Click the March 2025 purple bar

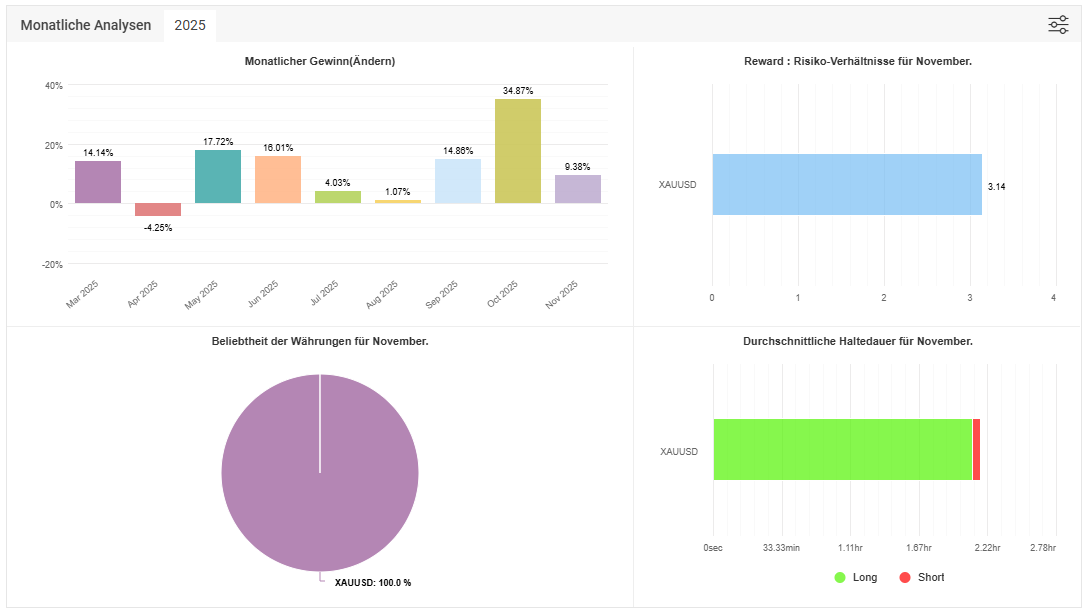[98, 182]
